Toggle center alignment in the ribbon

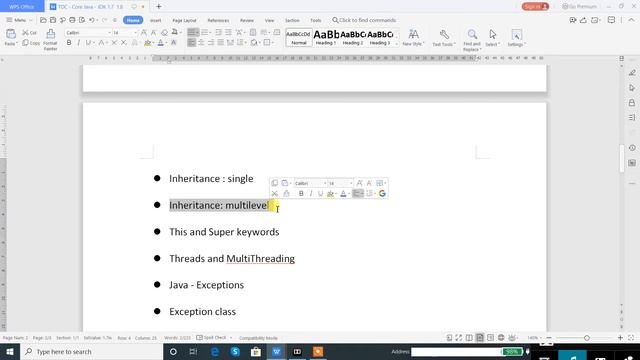[201, 42]
